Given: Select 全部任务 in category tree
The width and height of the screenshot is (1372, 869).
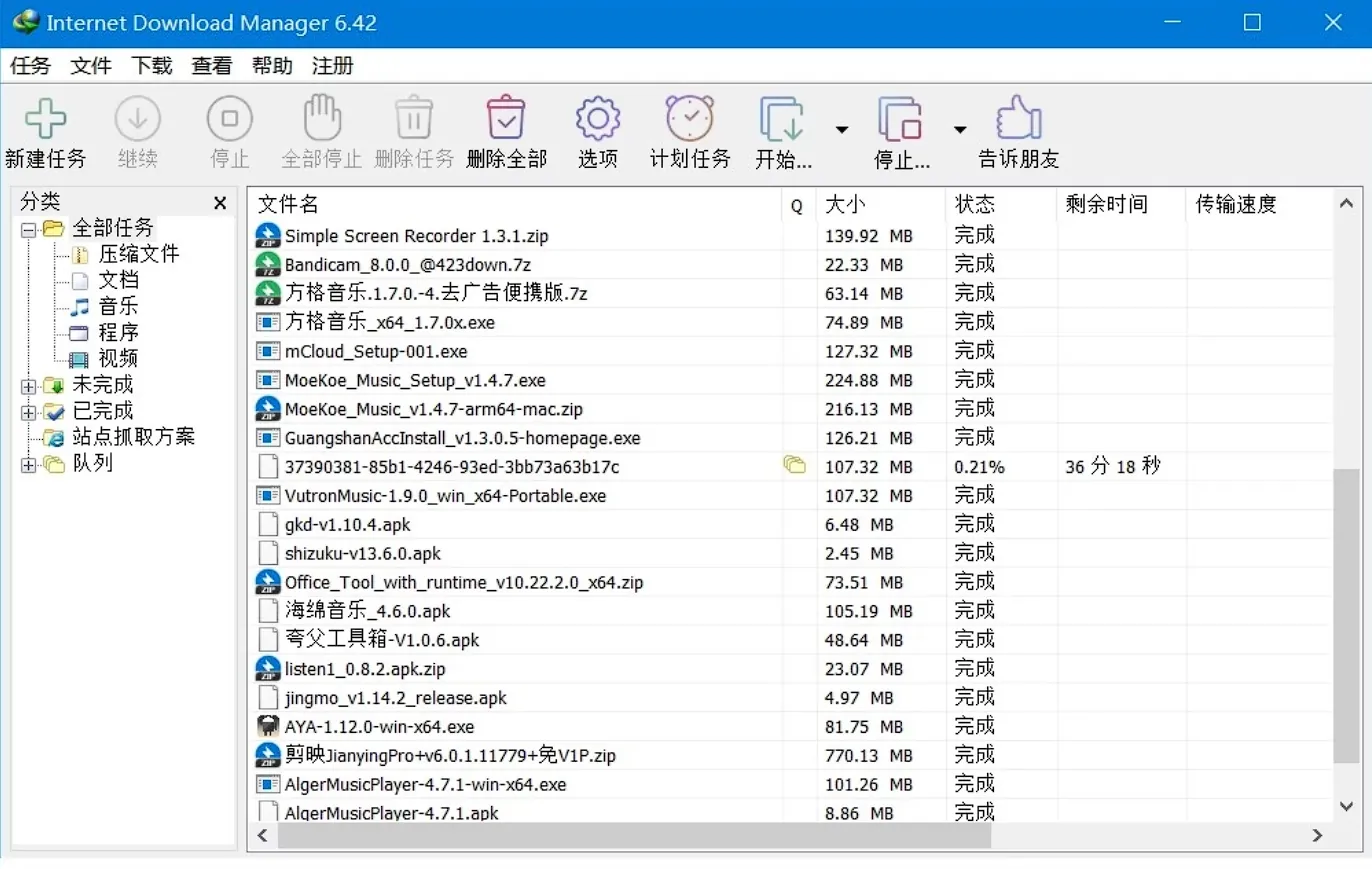Looking at the screenshot, I should pos(113,228).
